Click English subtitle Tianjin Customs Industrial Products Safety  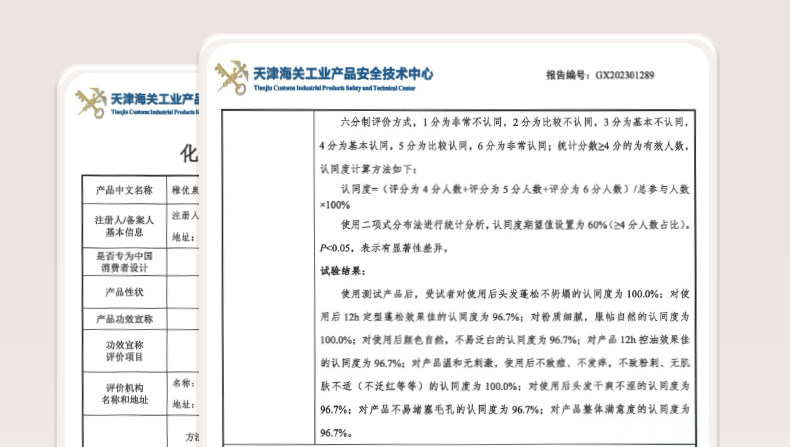(335, 88)
